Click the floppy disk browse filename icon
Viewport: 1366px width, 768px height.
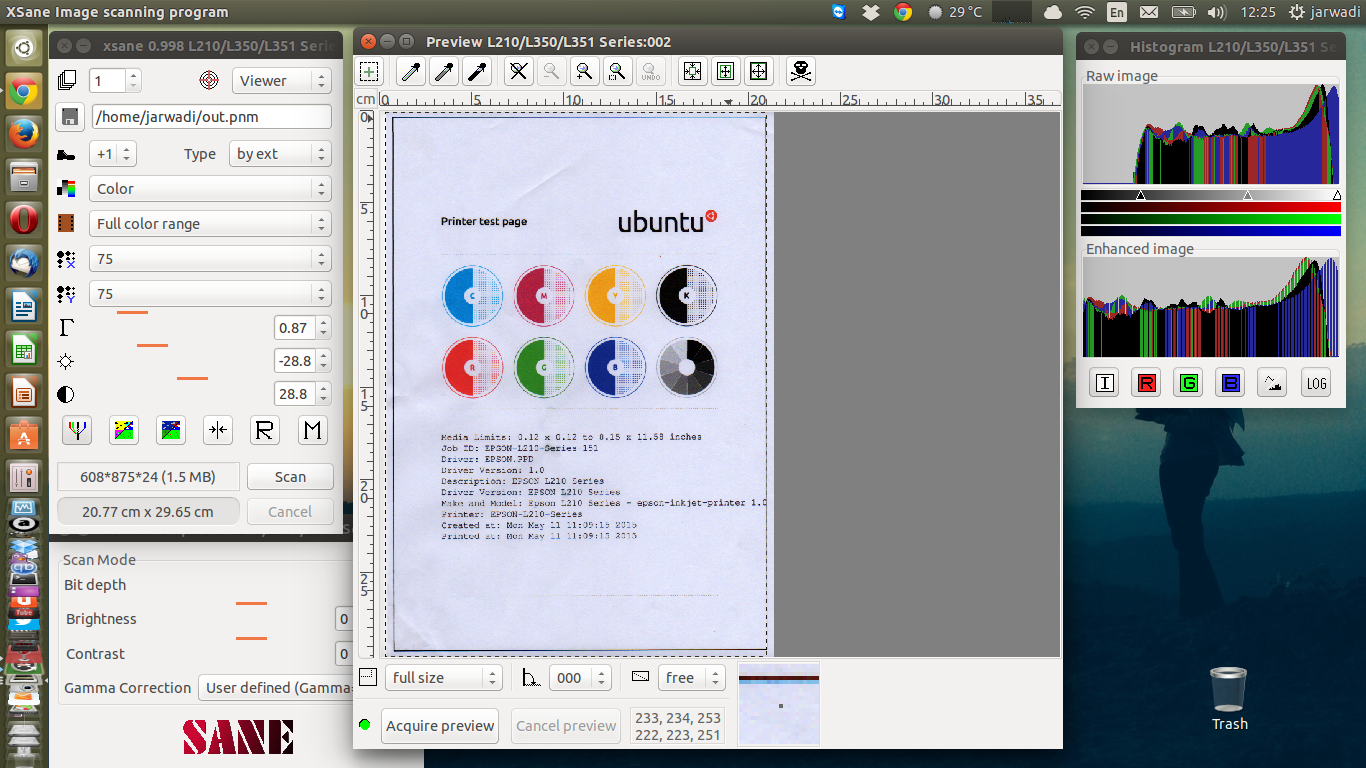click(70, 117)
